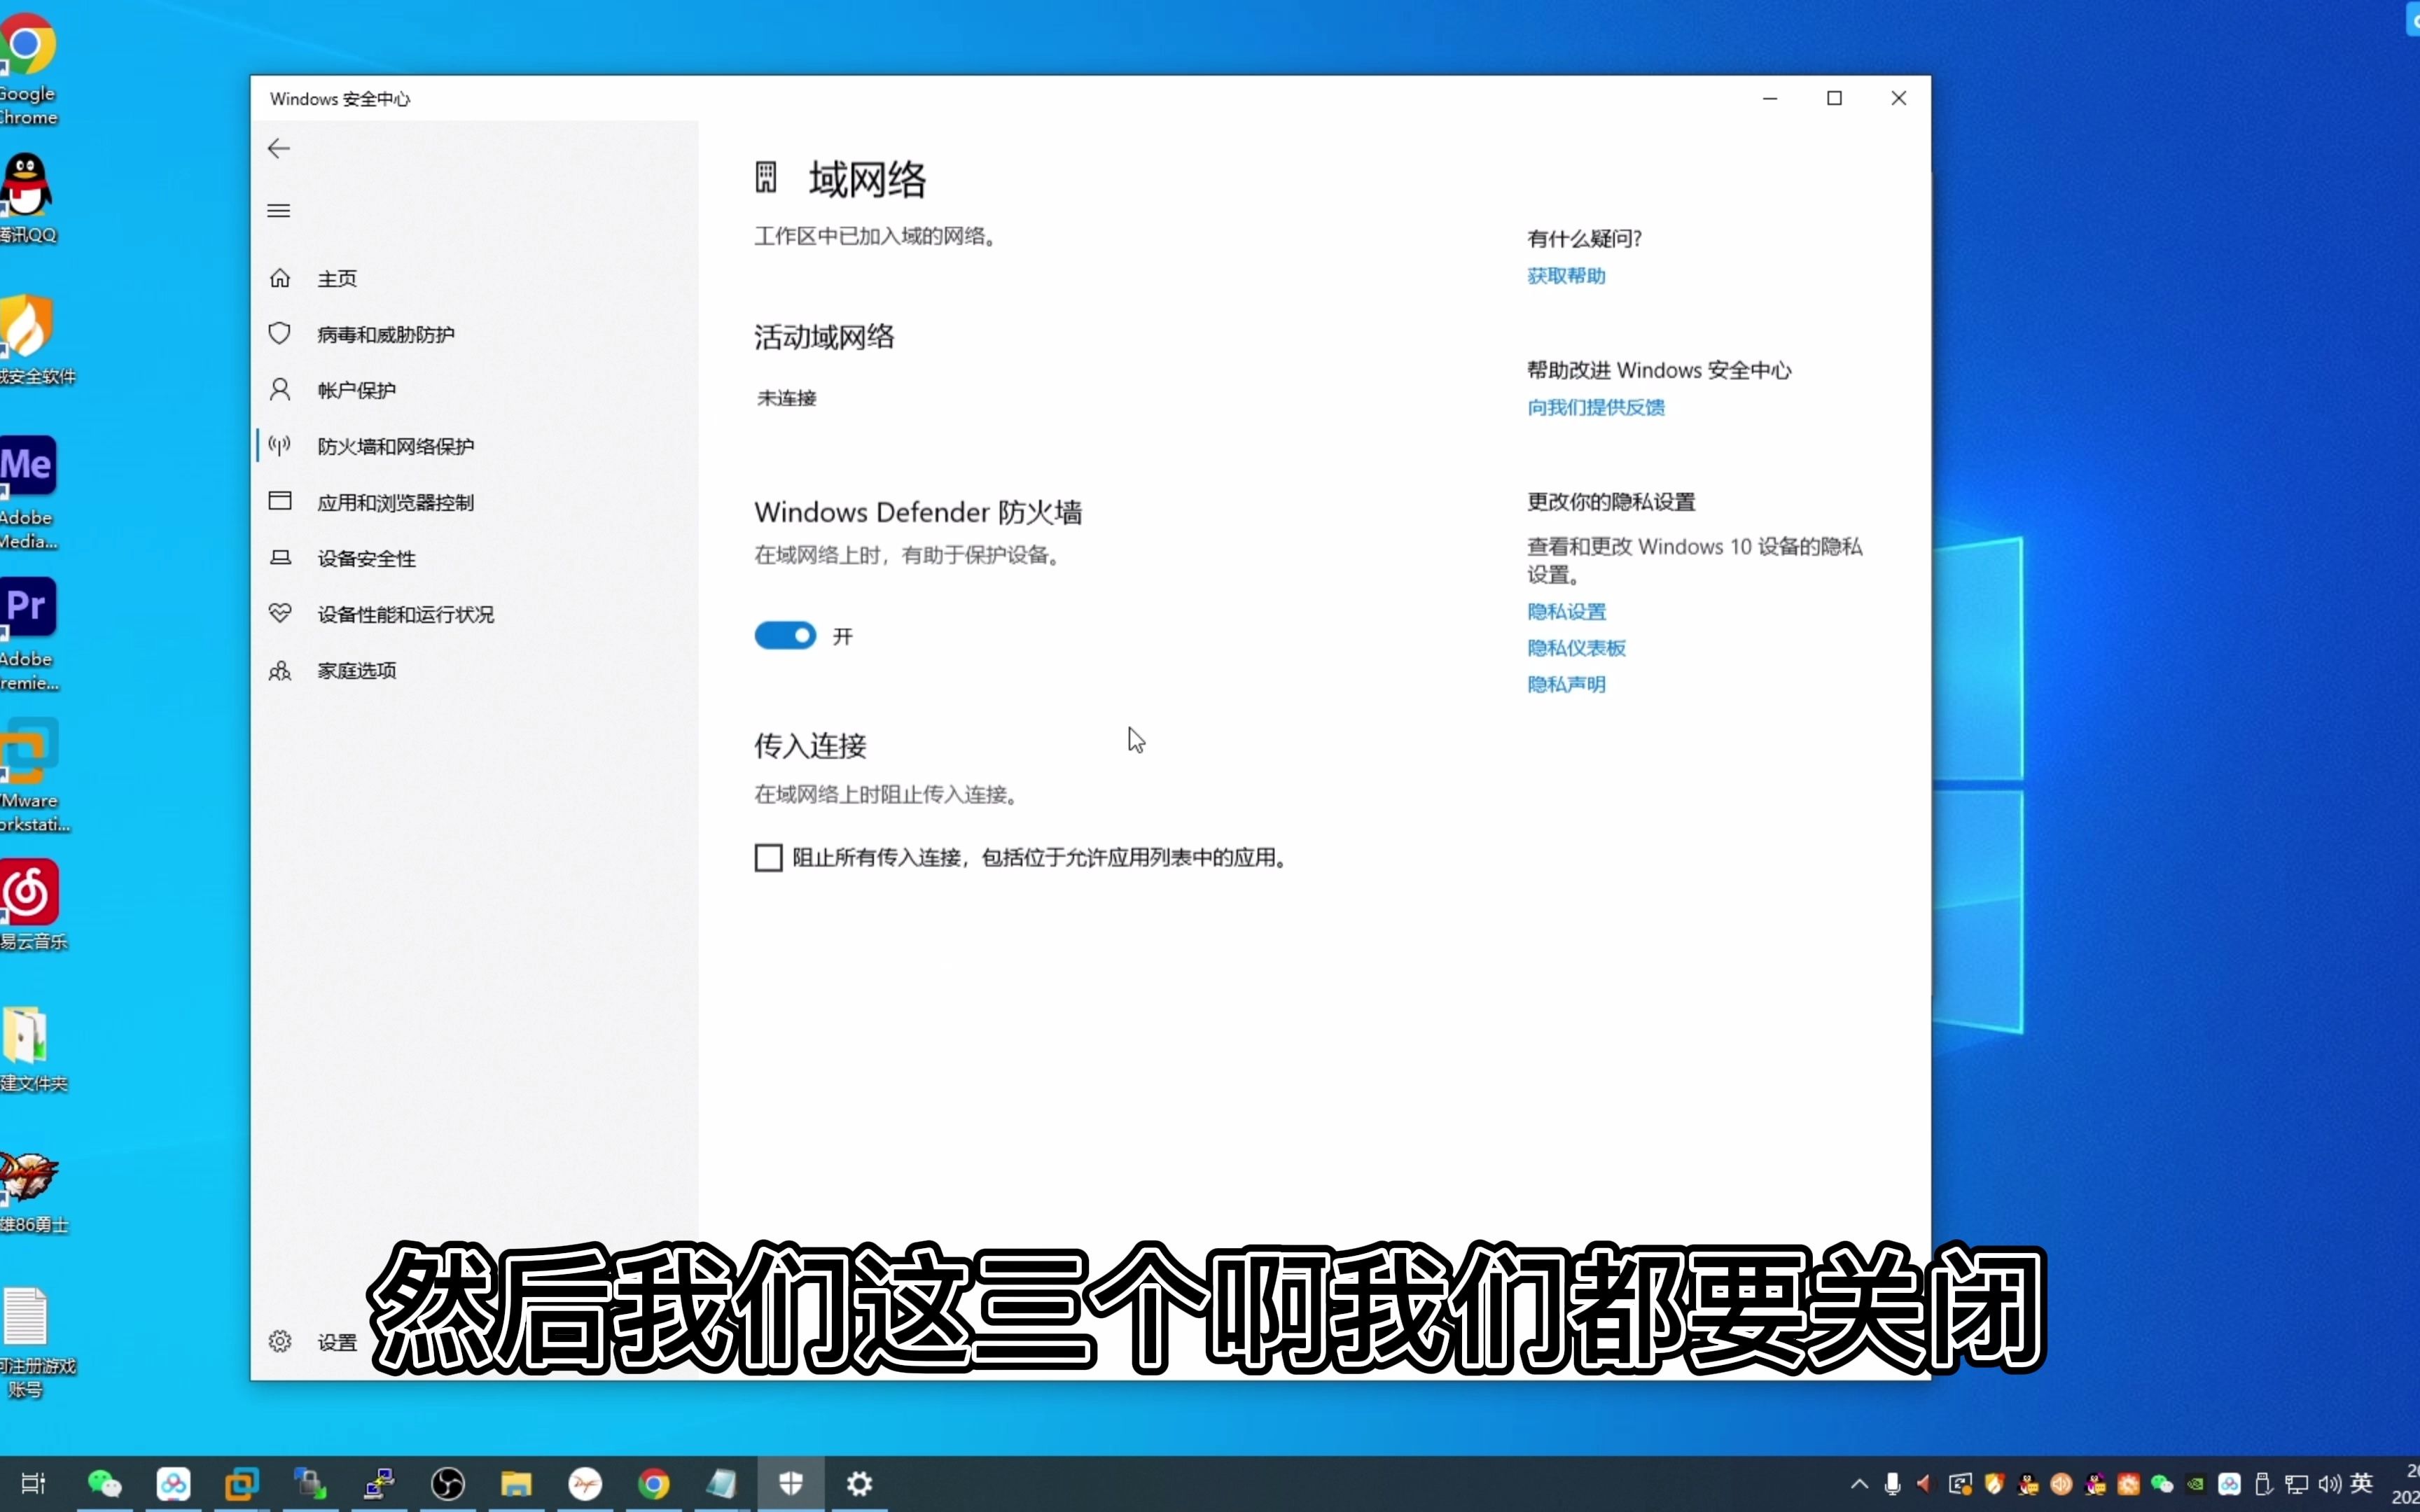Click 获取帮助 help link

pyautogui.click(x=1566, y=275)
